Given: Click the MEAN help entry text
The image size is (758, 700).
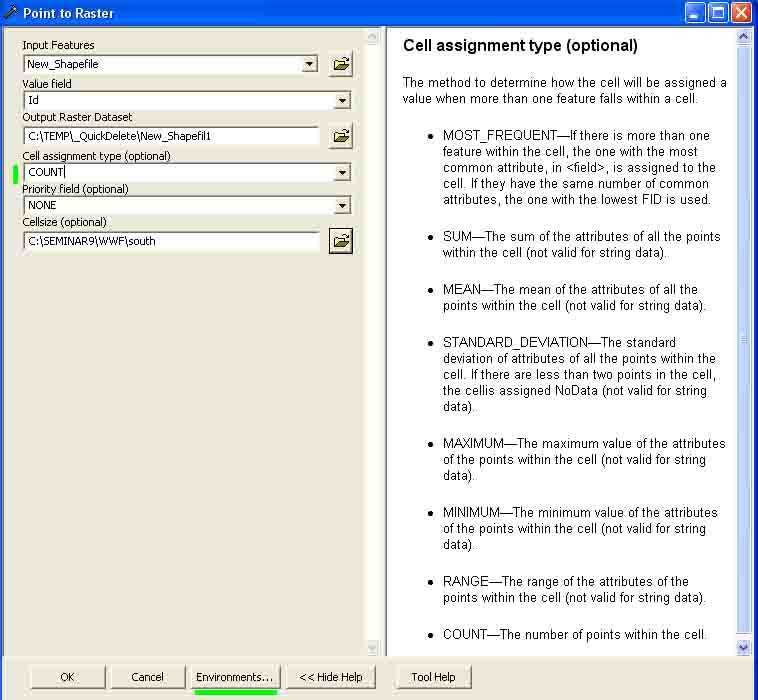Looking at the screenshot, I should [574, 297].
